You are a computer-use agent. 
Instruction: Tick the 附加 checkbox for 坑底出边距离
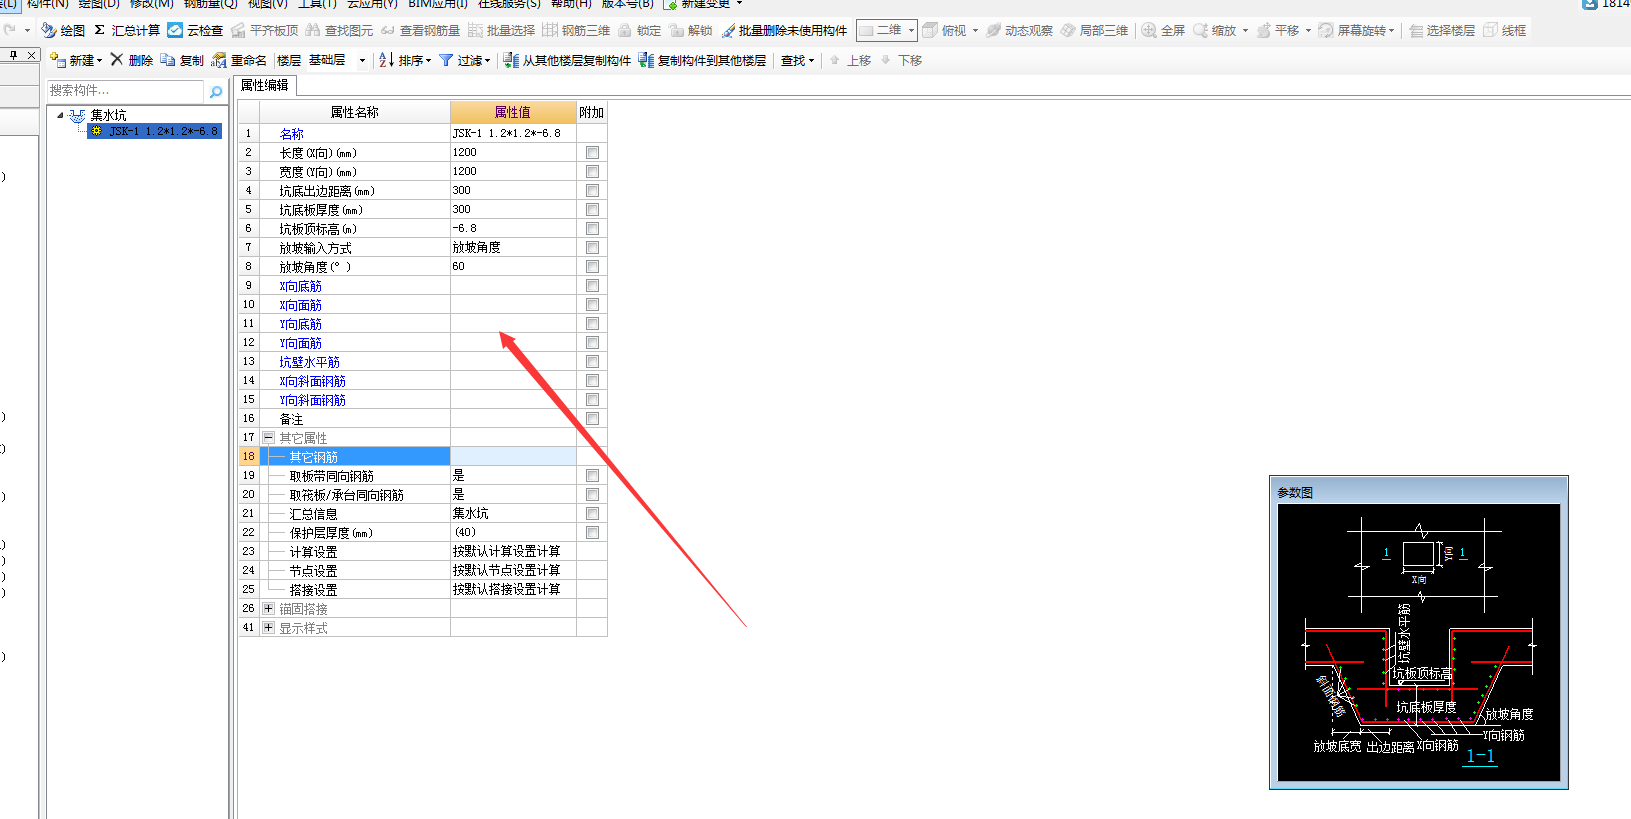pos(592,191)
